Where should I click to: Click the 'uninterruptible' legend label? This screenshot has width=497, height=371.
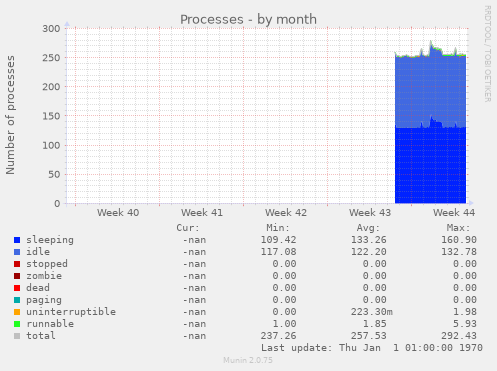pyautogui.click(x=71, y=312)
